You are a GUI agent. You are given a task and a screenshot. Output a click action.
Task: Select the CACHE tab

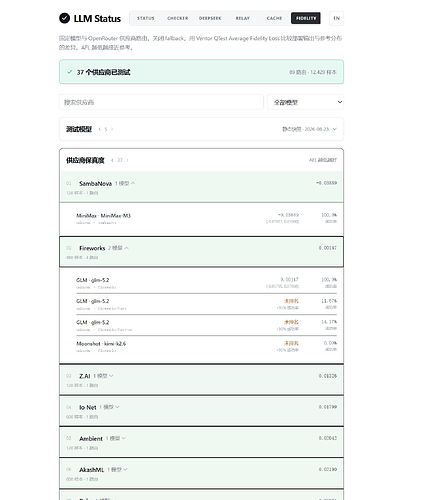[274, 18]
